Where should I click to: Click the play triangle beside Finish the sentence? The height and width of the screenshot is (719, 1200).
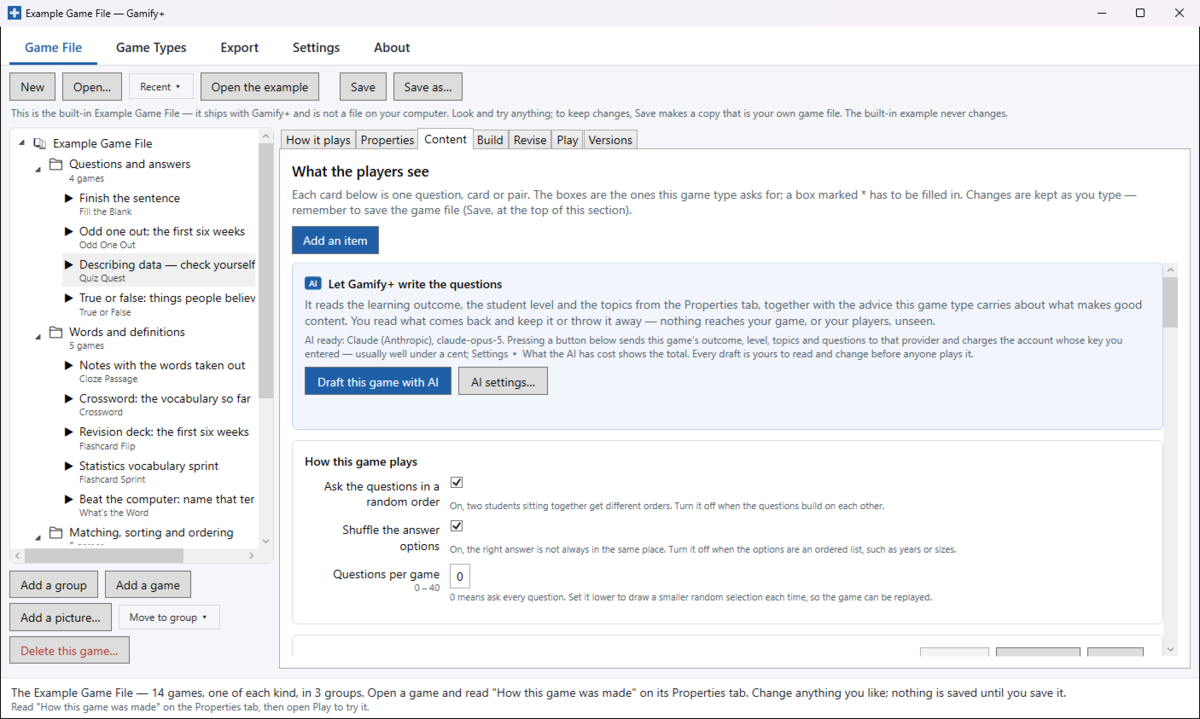(x=69, y=198)
